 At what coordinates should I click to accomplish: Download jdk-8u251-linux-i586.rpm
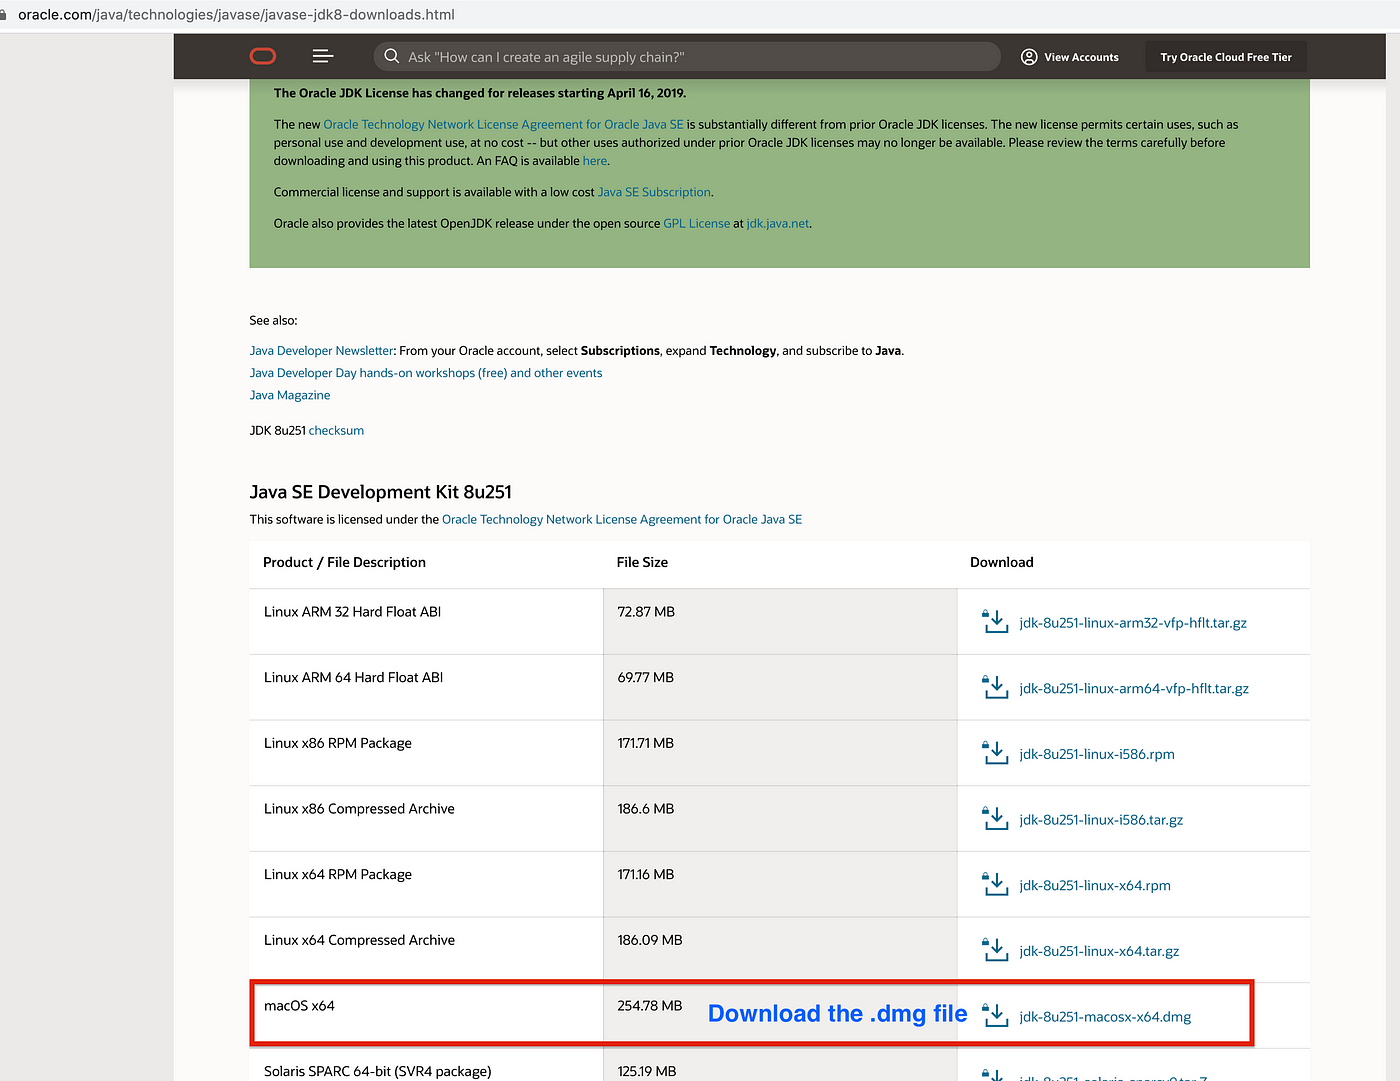[1097, 754]
